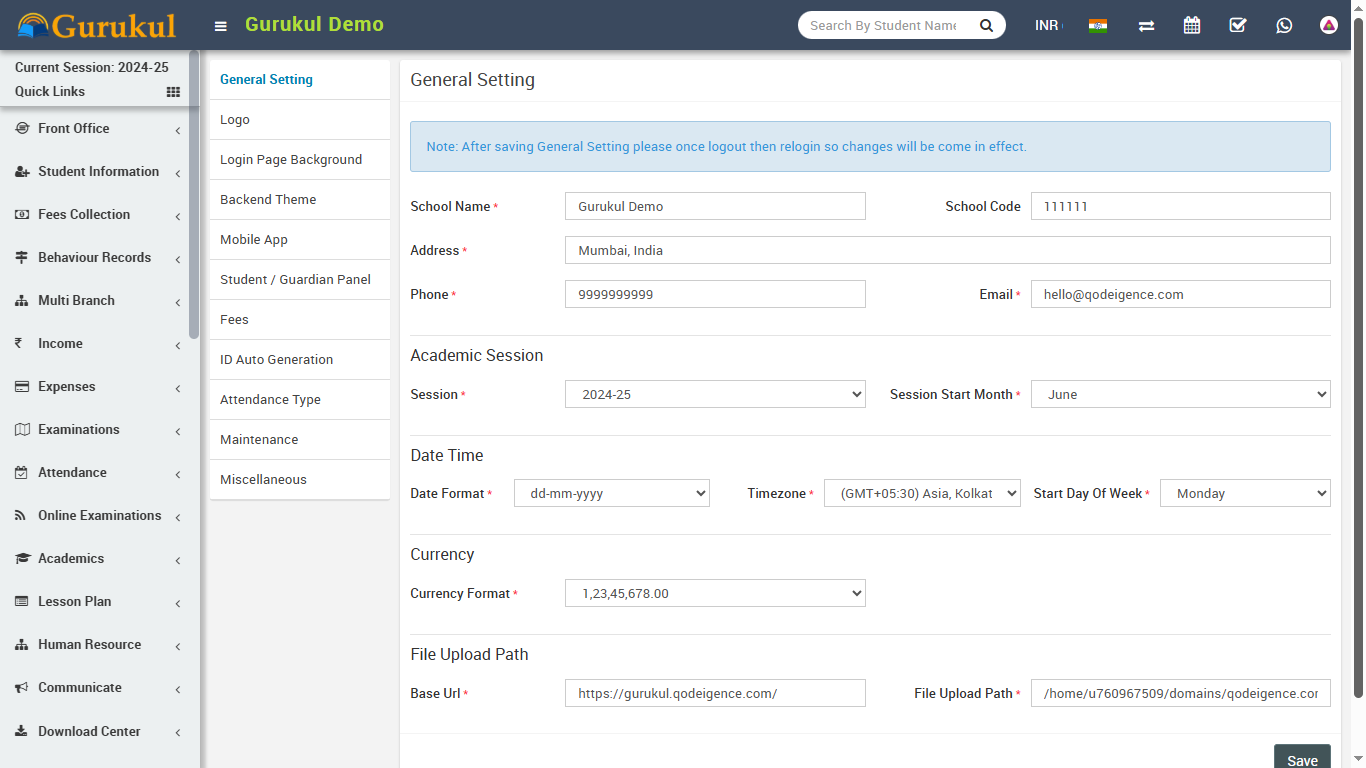Open the calendar icon in header
This screenshot has height=768, width=1366.
[x=1192, y=25]
